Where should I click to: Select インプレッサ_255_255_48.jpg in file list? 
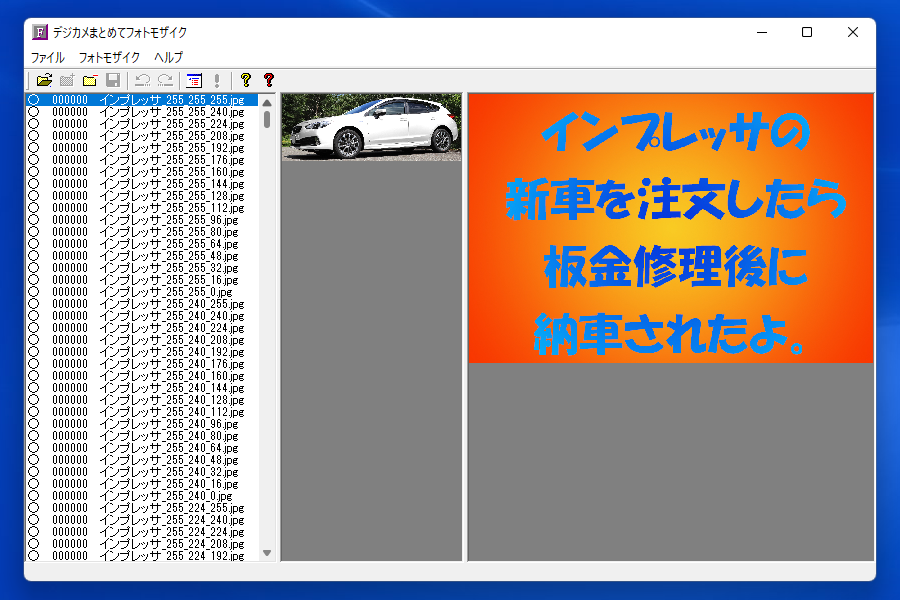[142, 256]
